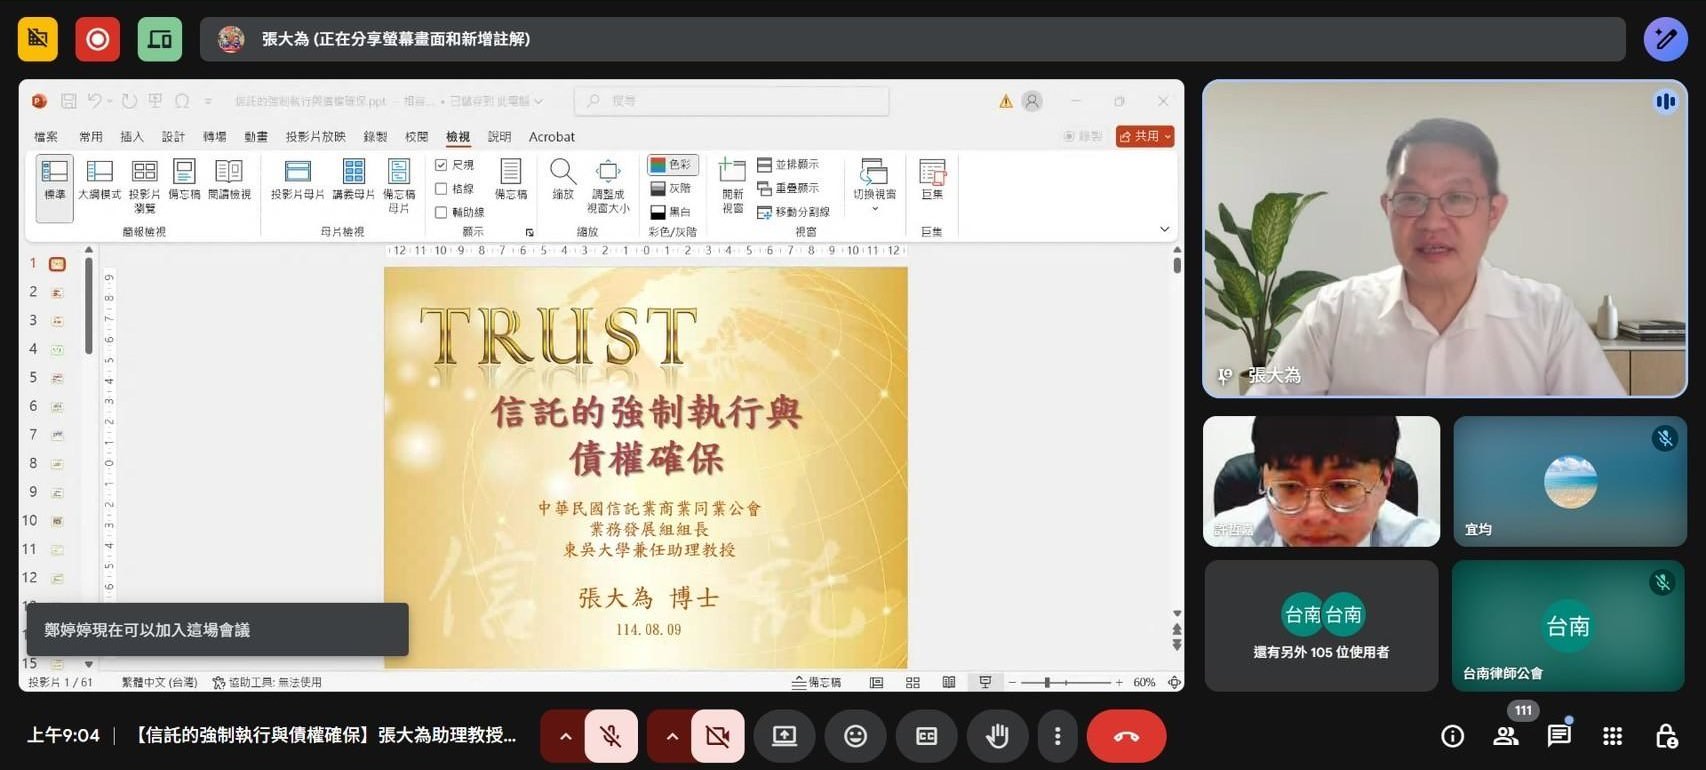1706x770 pixels.
Task: Open the more options three-dot menu
Action: pyautogui.click(x=1057, y=736)
